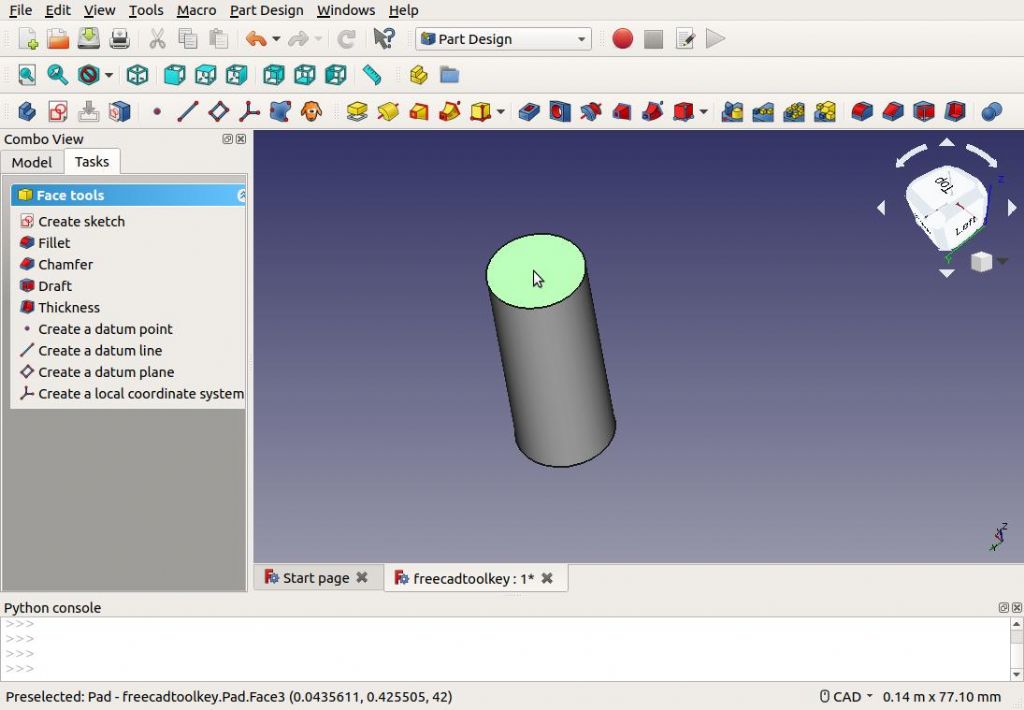Open the Undo history dropdown arrow
This screenshot has width=1024, height=710.
pos(276,39)
